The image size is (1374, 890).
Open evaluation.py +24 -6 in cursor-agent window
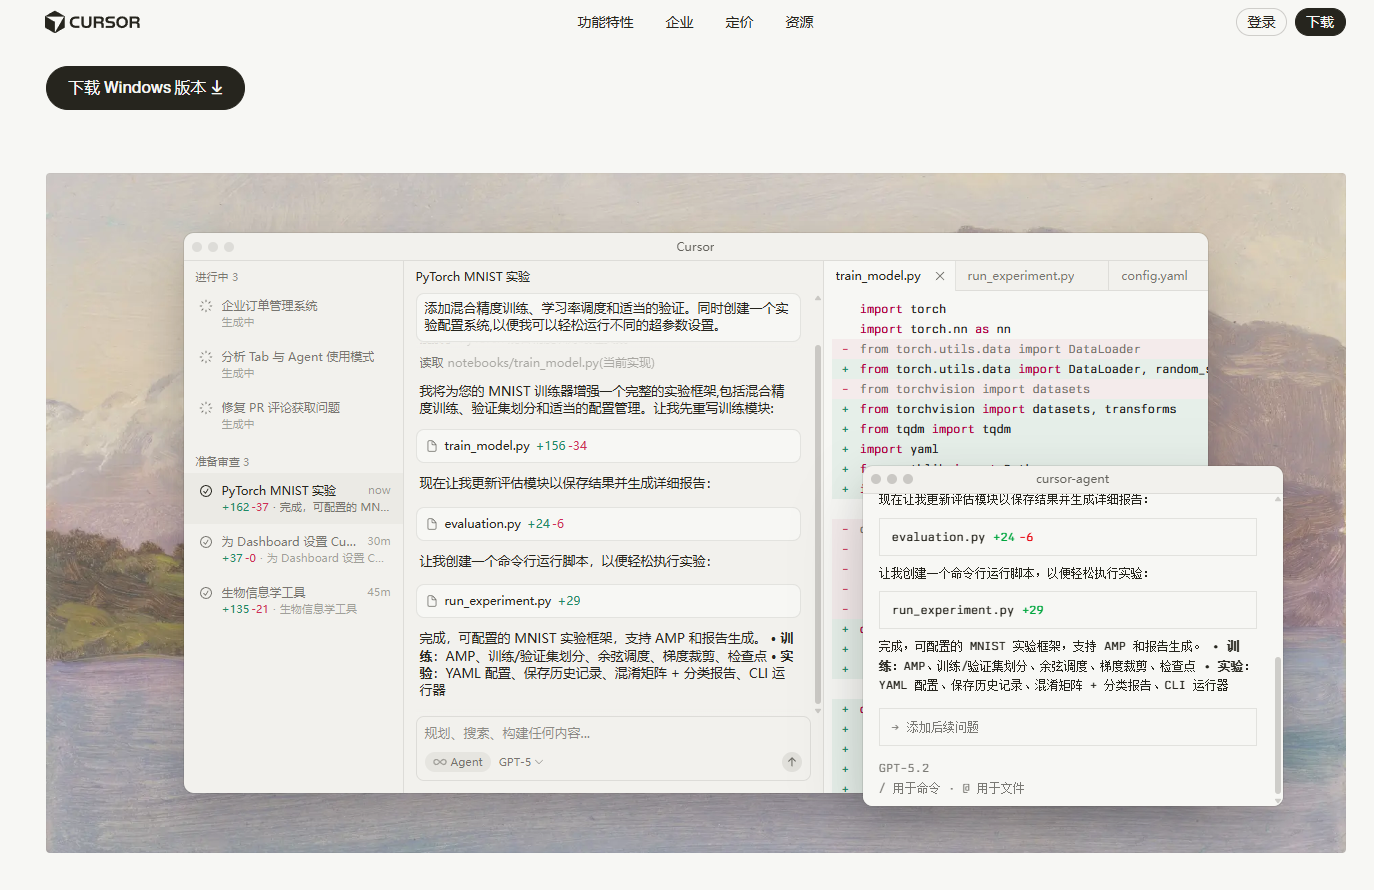pyautogui.click(x=1067, y=537)
